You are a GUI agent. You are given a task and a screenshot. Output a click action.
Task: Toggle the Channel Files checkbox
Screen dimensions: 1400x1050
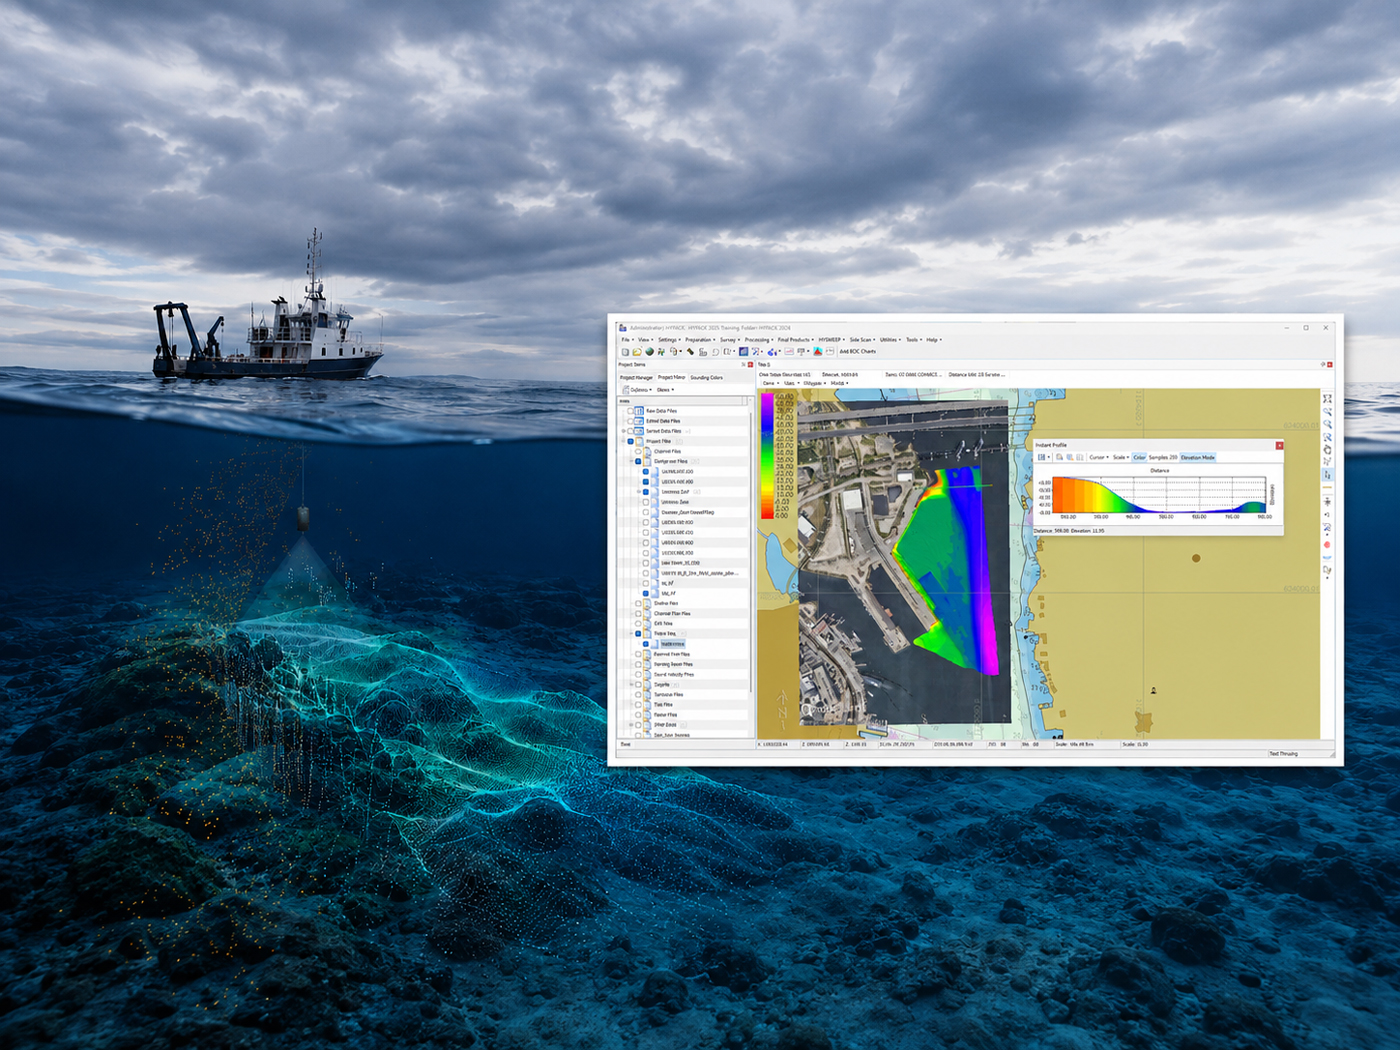pos(638,451)
